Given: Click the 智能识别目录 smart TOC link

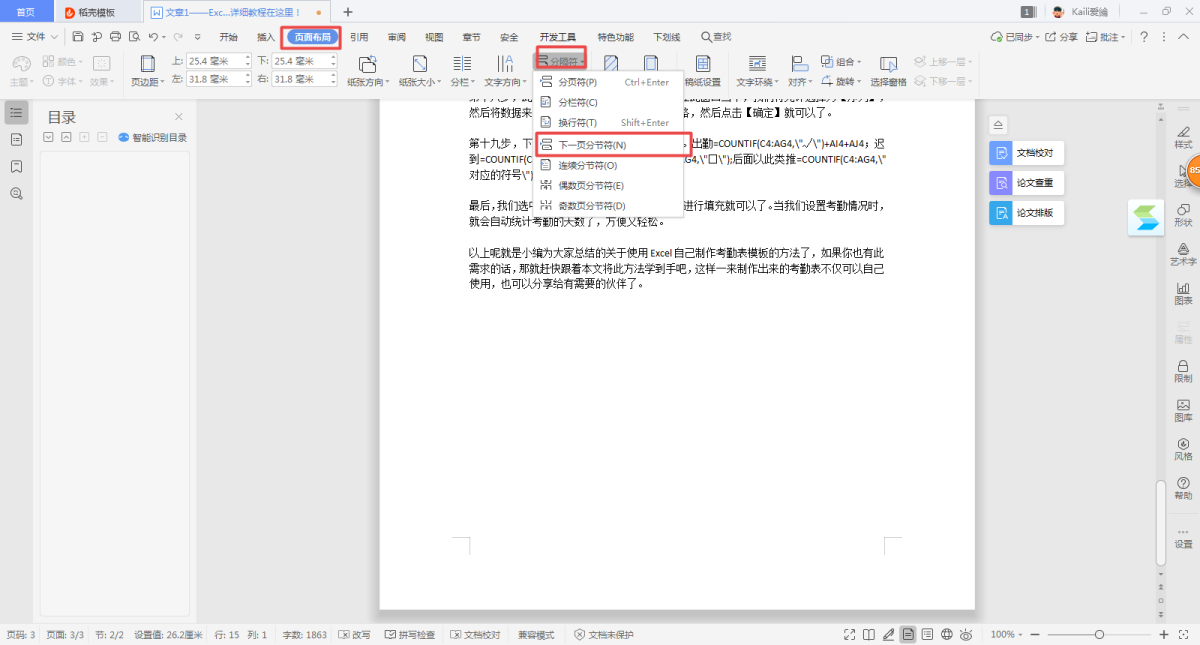Looking at the screenshot, I should tap(153, 138).
